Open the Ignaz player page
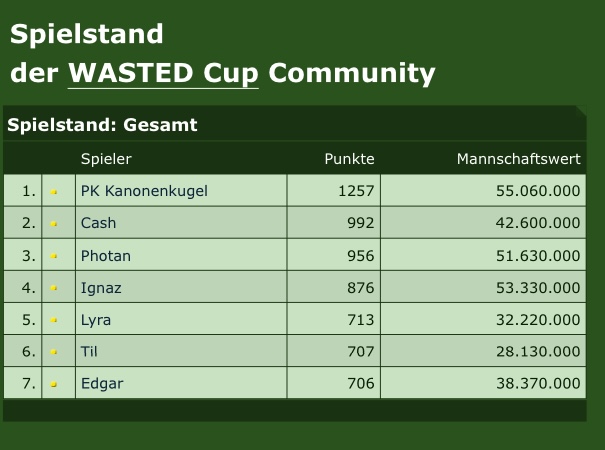605x450 pixels. [101, 288]
